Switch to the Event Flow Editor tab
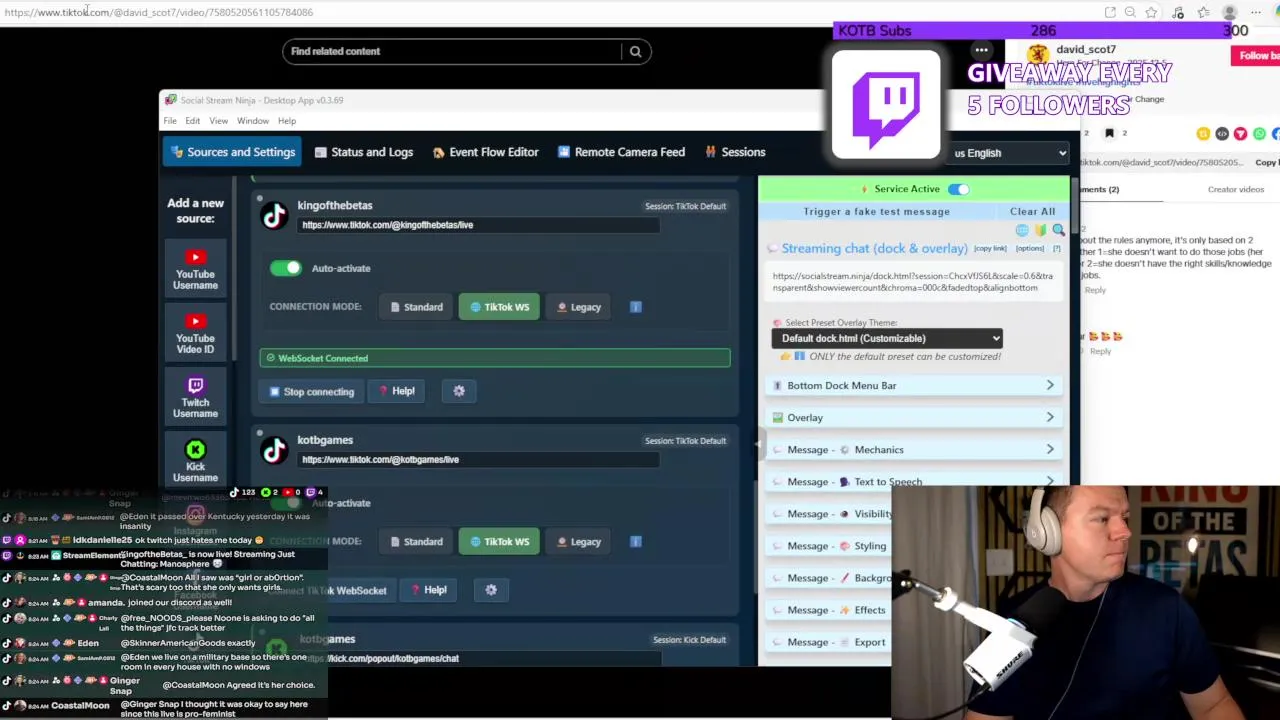The width and height of the screenshot is (1280, 720). pos(486,152)
